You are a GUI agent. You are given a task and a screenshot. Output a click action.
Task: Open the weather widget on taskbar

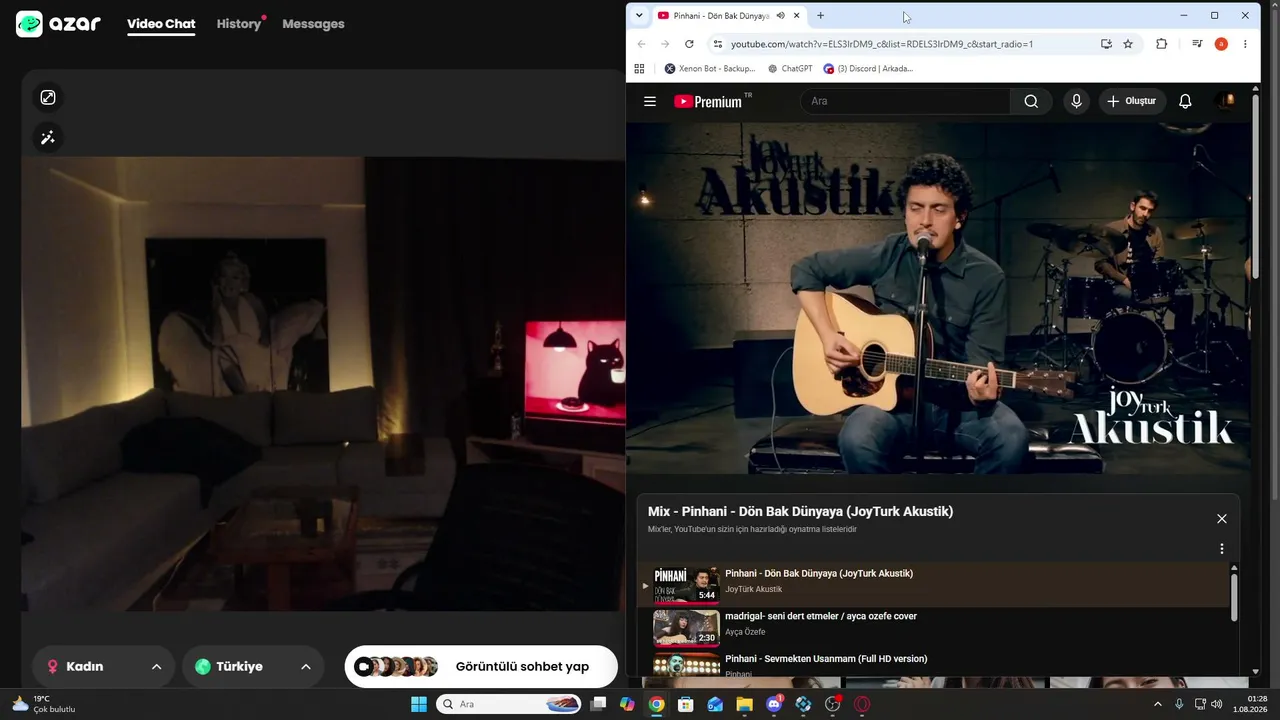43,704
